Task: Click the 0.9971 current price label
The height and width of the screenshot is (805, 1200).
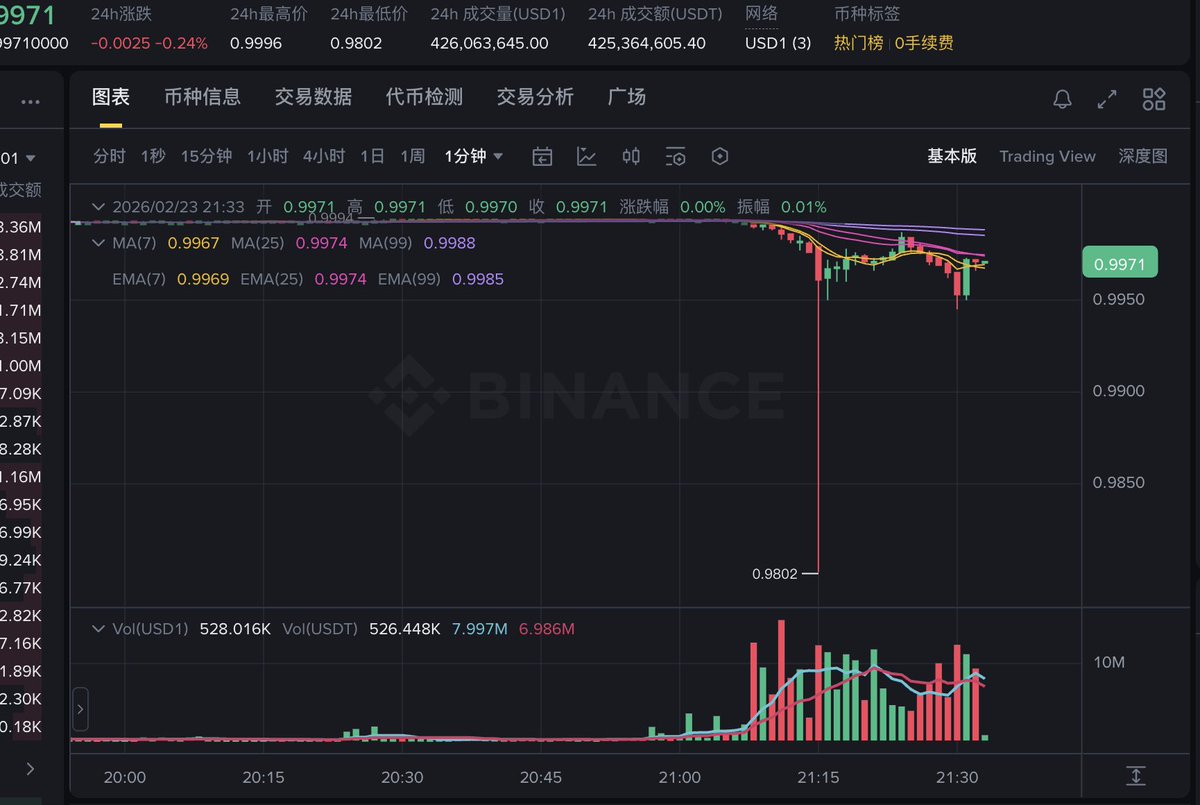Action: [1119, 264]
